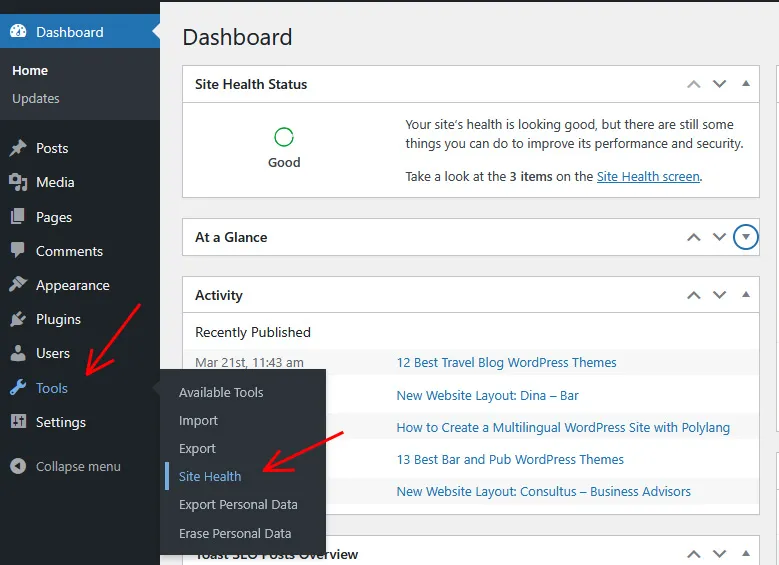Click Collapse menu label

click(x=78, y=467)
